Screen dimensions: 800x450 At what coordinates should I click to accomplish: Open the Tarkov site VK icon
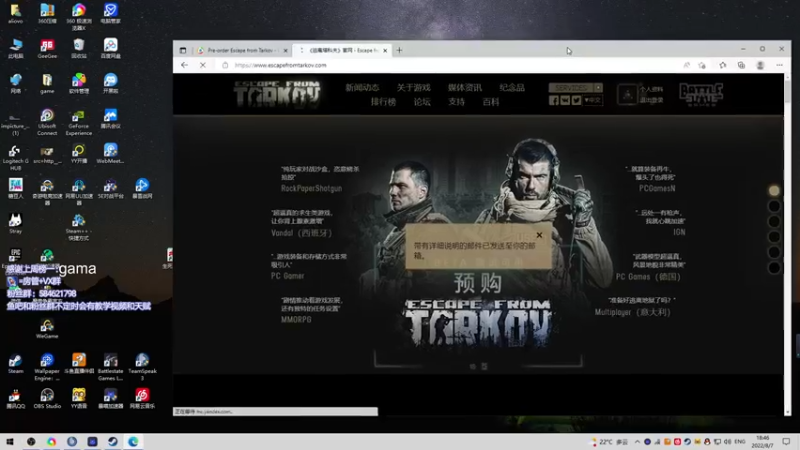[565, 101]
